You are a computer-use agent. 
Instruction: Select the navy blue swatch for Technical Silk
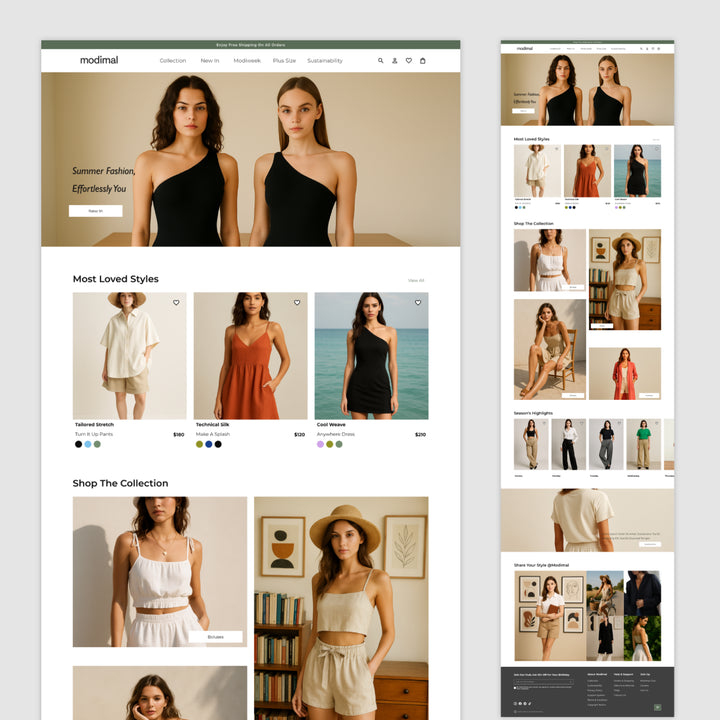tap(209, 444)
